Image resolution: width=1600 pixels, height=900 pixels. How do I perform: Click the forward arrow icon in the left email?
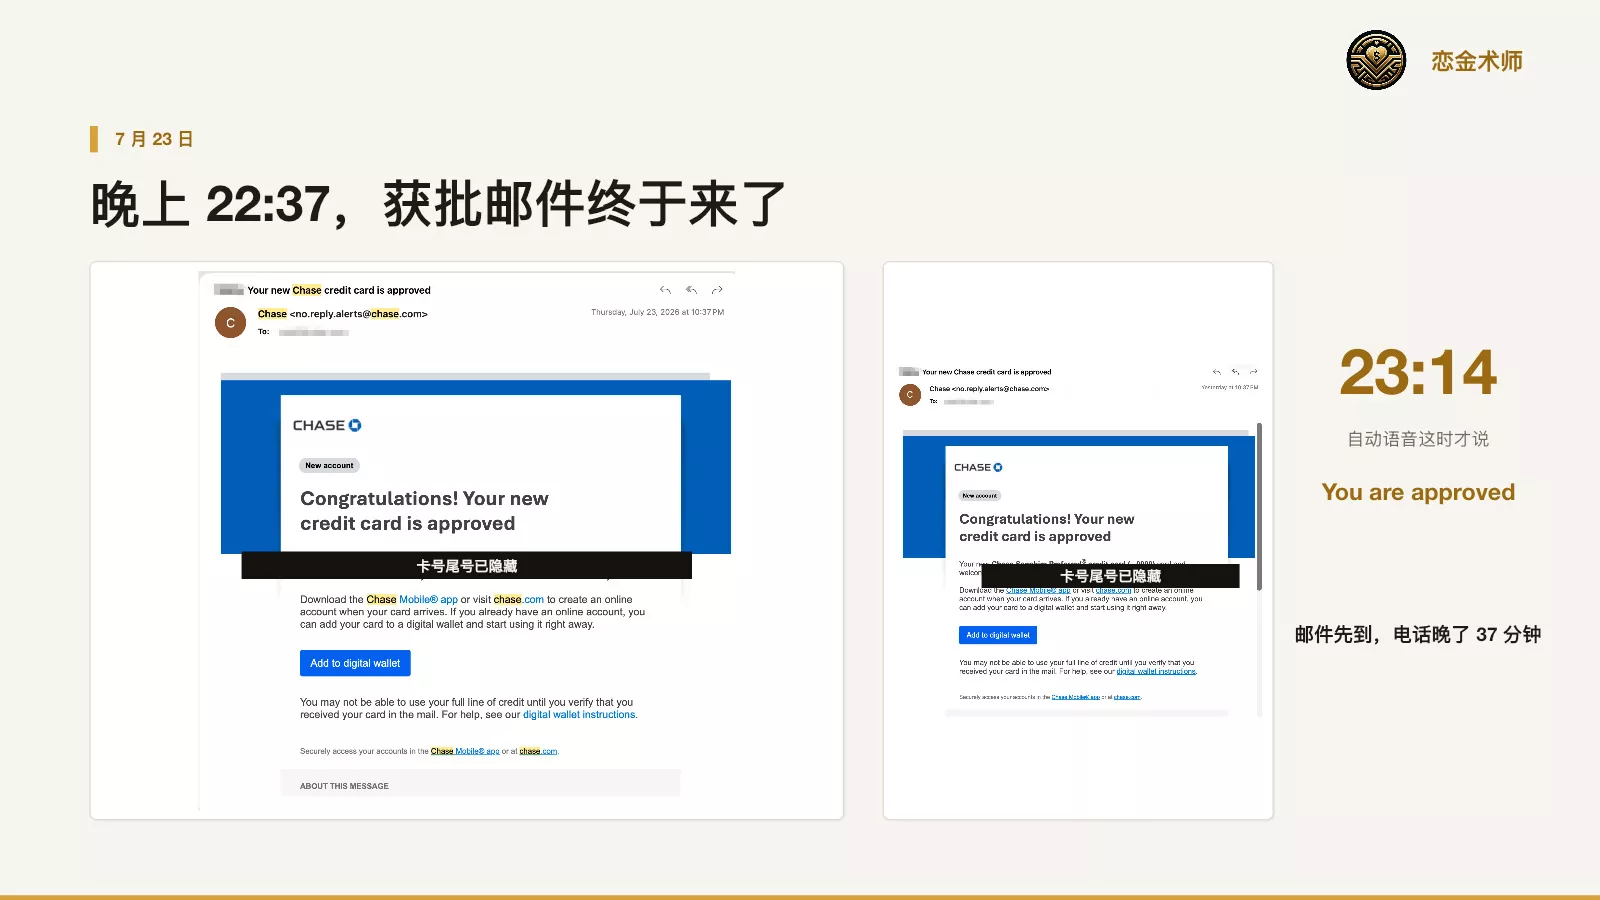click(717, 290)
